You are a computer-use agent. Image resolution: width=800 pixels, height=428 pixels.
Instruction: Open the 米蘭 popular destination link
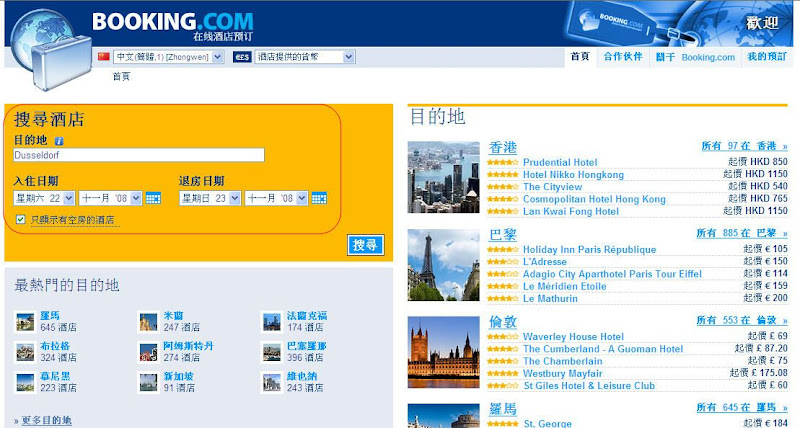coord(173,316)
